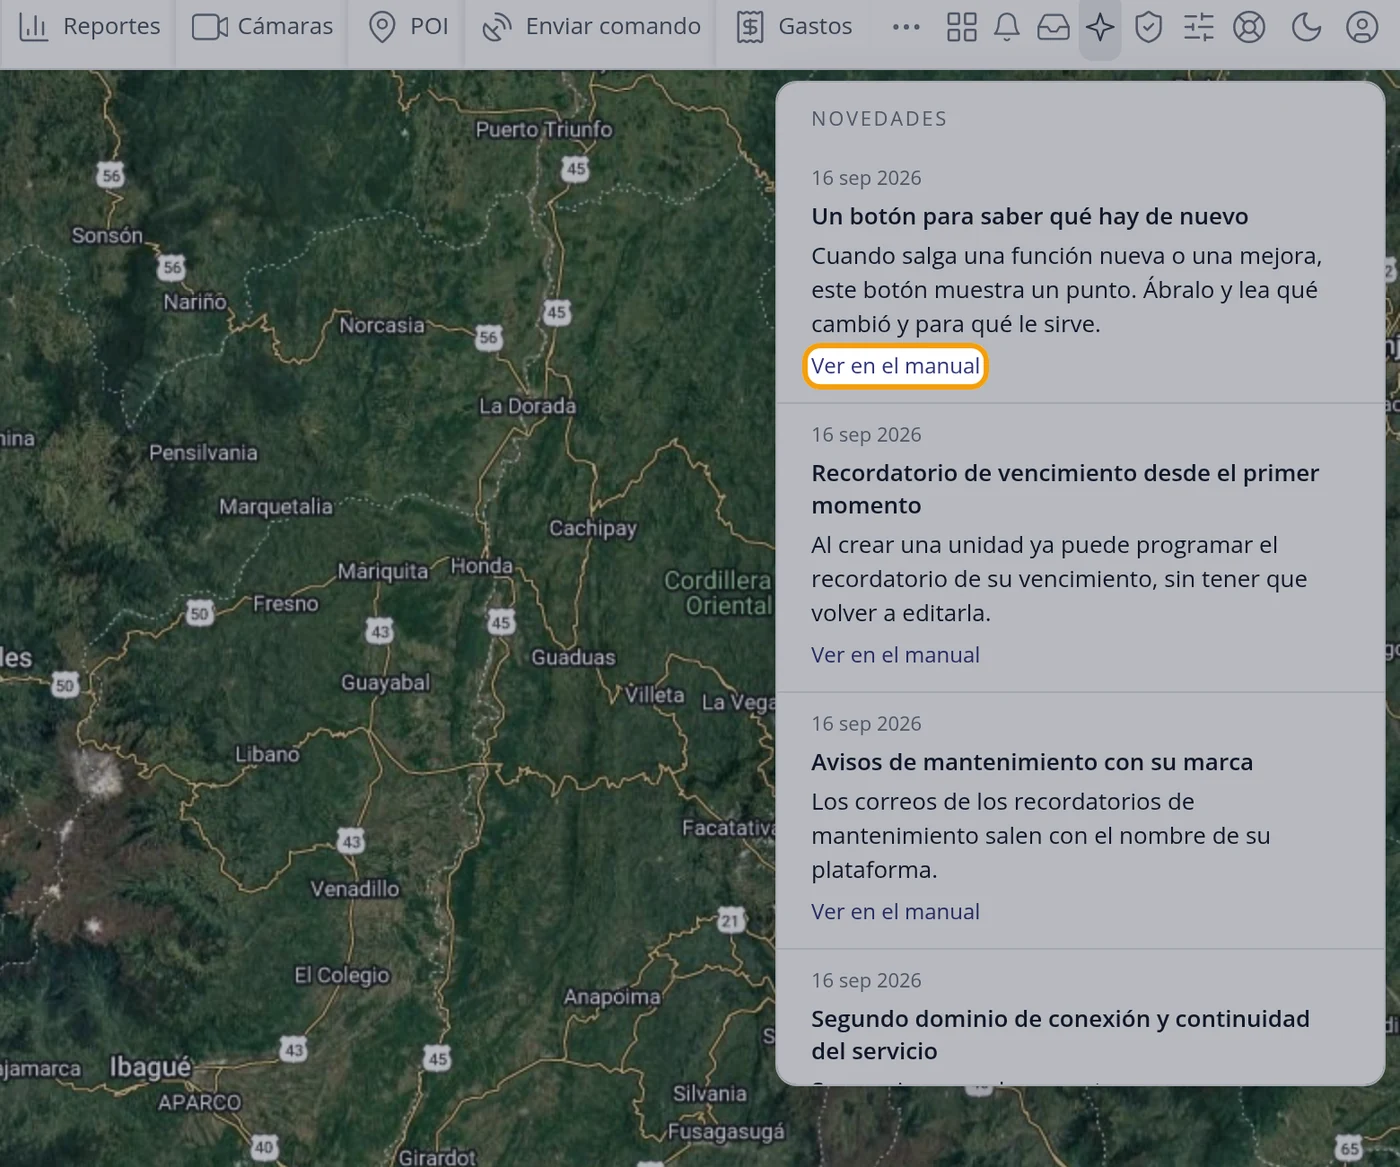Image resolution: width=1400 pixels, height=1167 pixels.
Task: Open manual link for 'Un botón para saber'
Action: point(895,366)
